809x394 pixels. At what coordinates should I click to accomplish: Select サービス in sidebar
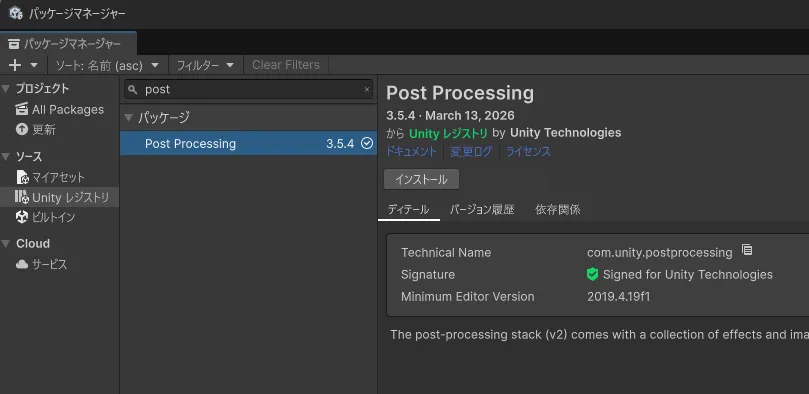click(50, 264)
